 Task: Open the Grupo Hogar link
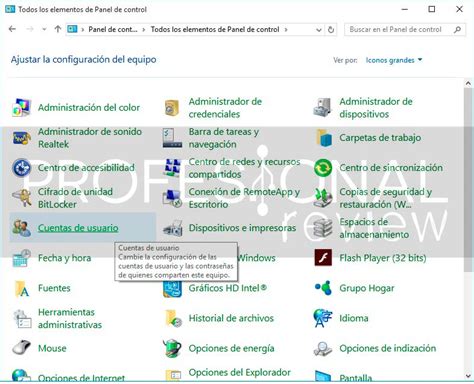tap(367, 288)
